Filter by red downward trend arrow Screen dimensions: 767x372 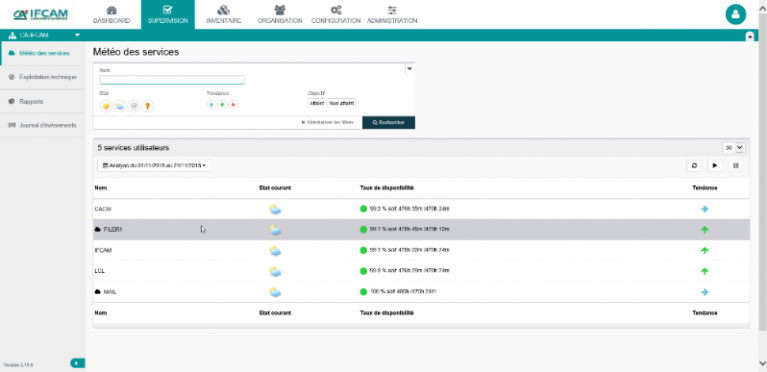click(x=233, y=104)
